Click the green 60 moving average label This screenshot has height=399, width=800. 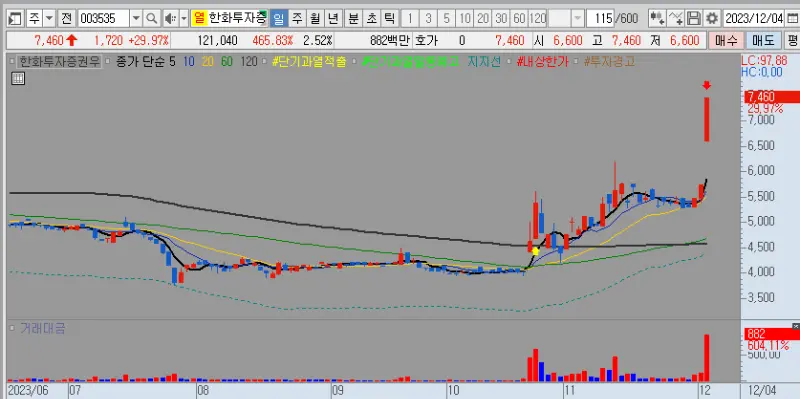coord(227,62)
